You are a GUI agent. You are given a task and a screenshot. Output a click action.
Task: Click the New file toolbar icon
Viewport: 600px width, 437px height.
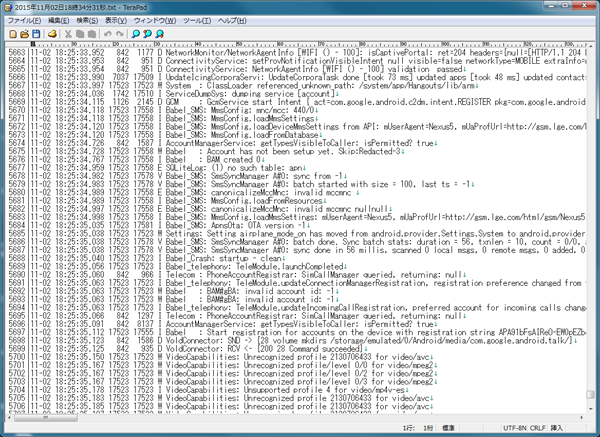pos(13,34)
